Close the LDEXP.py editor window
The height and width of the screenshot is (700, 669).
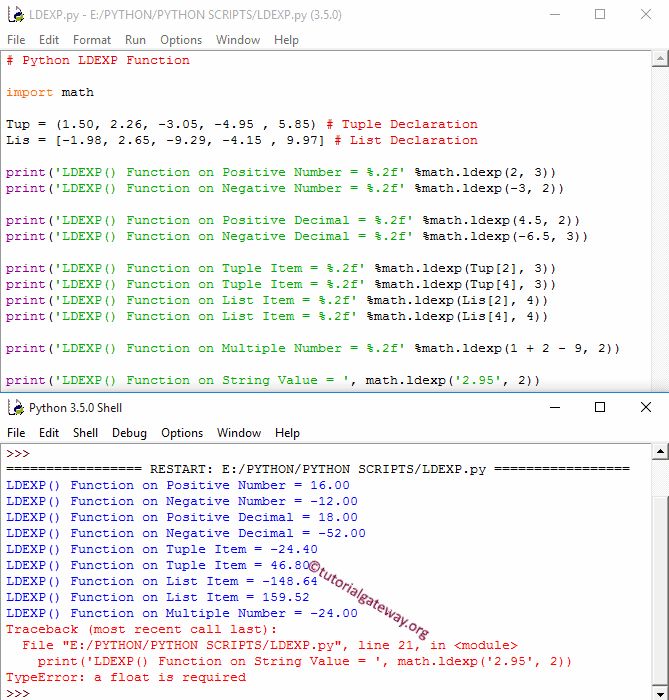click(x=646, y=15)
